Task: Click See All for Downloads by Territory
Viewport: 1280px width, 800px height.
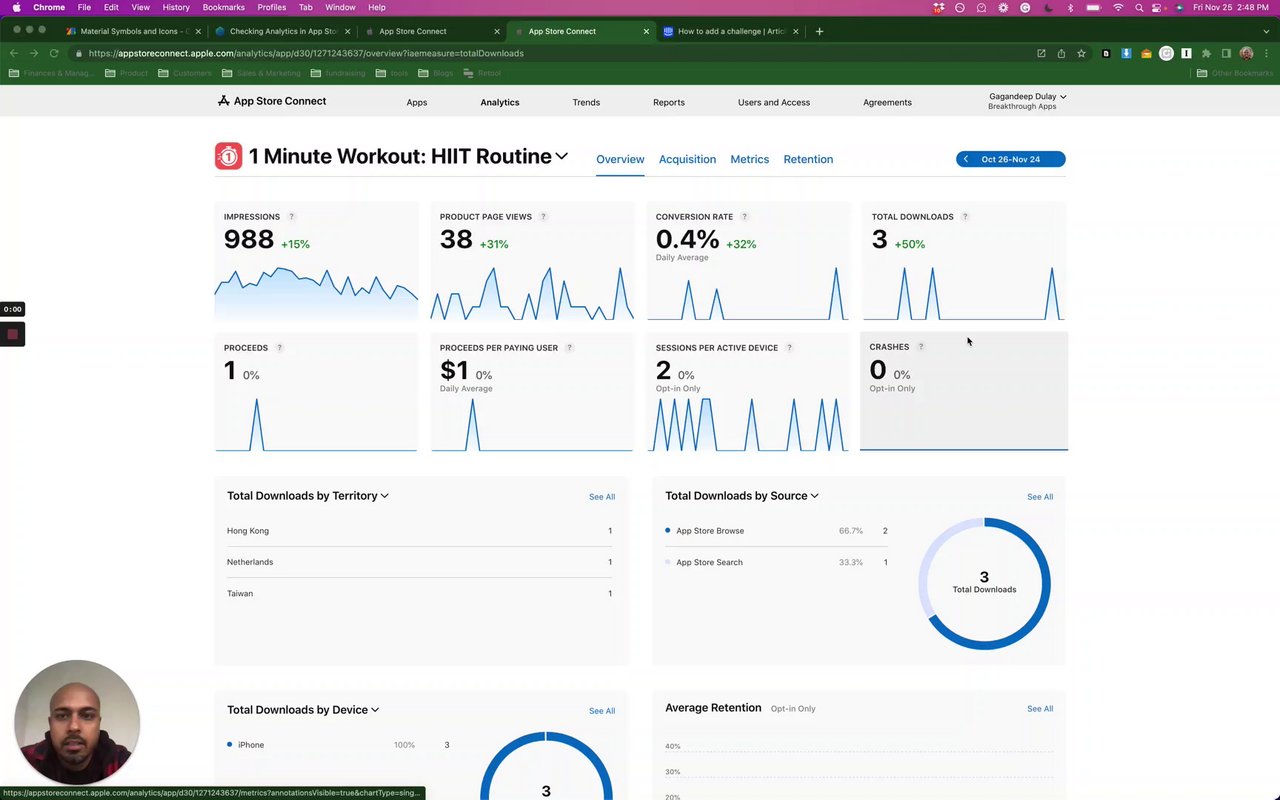Action: (602, 497)
